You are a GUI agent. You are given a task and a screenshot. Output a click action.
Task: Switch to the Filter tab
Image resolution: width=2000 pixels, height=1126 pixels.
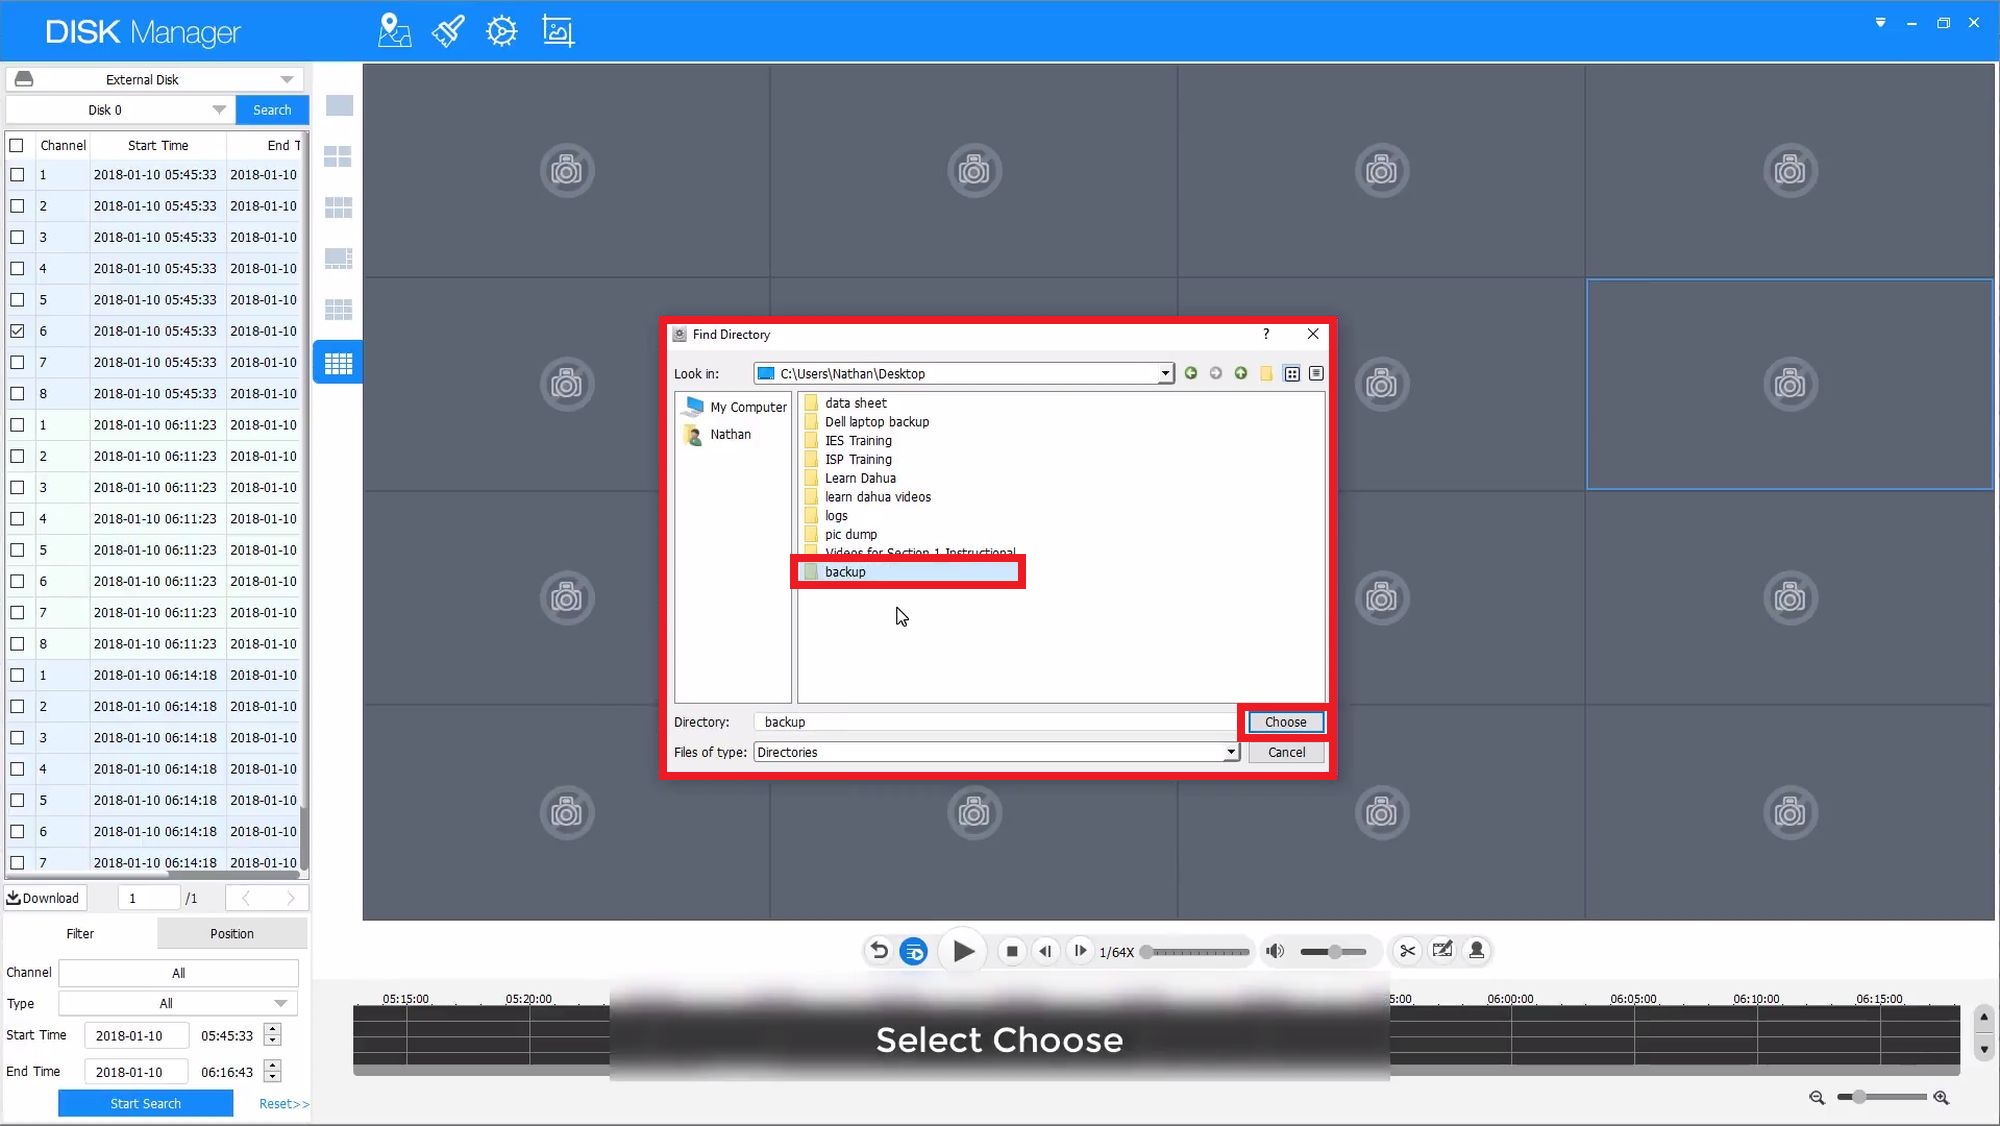tap(80, 933)
